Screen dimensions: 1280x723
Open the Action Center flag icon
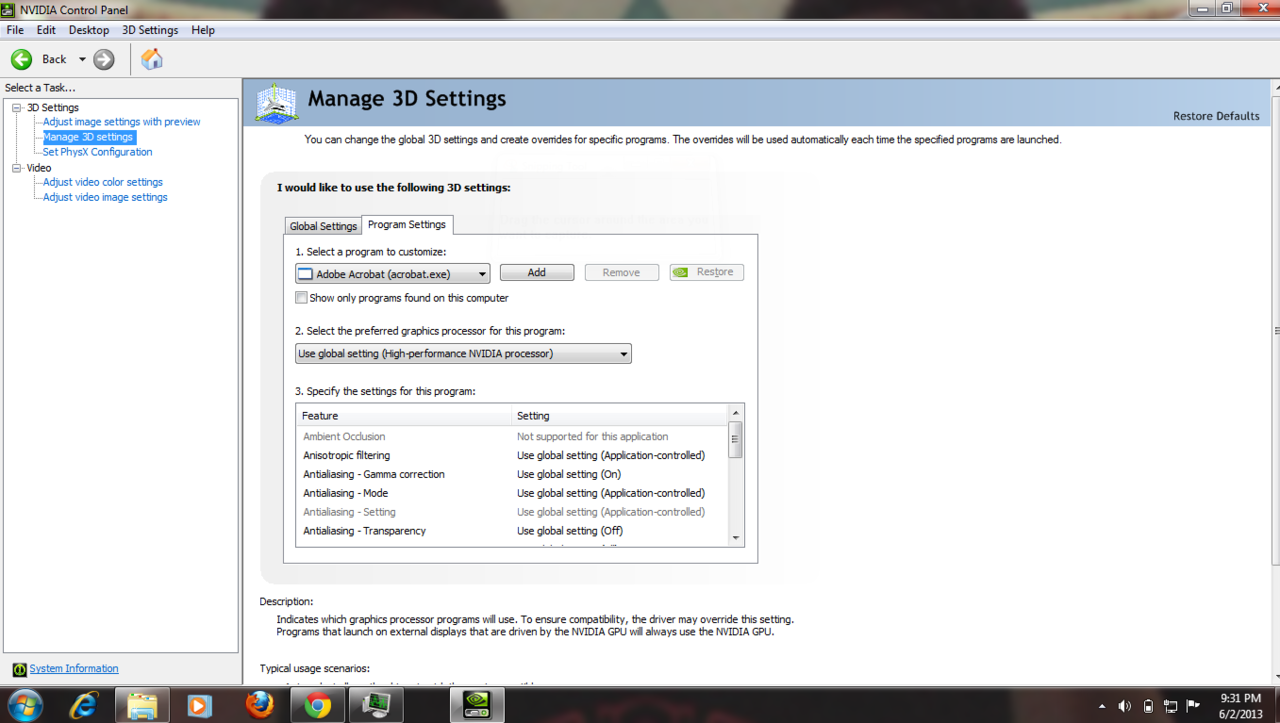pos(1194,706)
